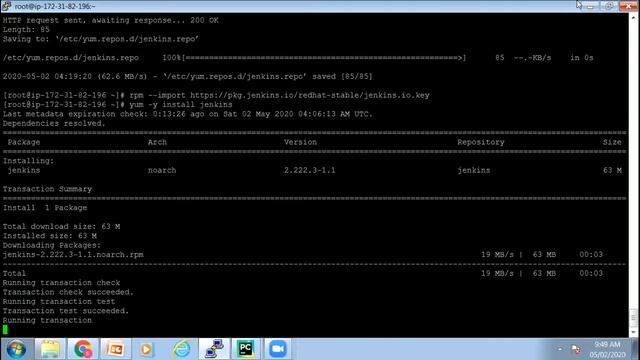
Task: Open PowerPoint from the taskbar
Action: tap(116, 349)
